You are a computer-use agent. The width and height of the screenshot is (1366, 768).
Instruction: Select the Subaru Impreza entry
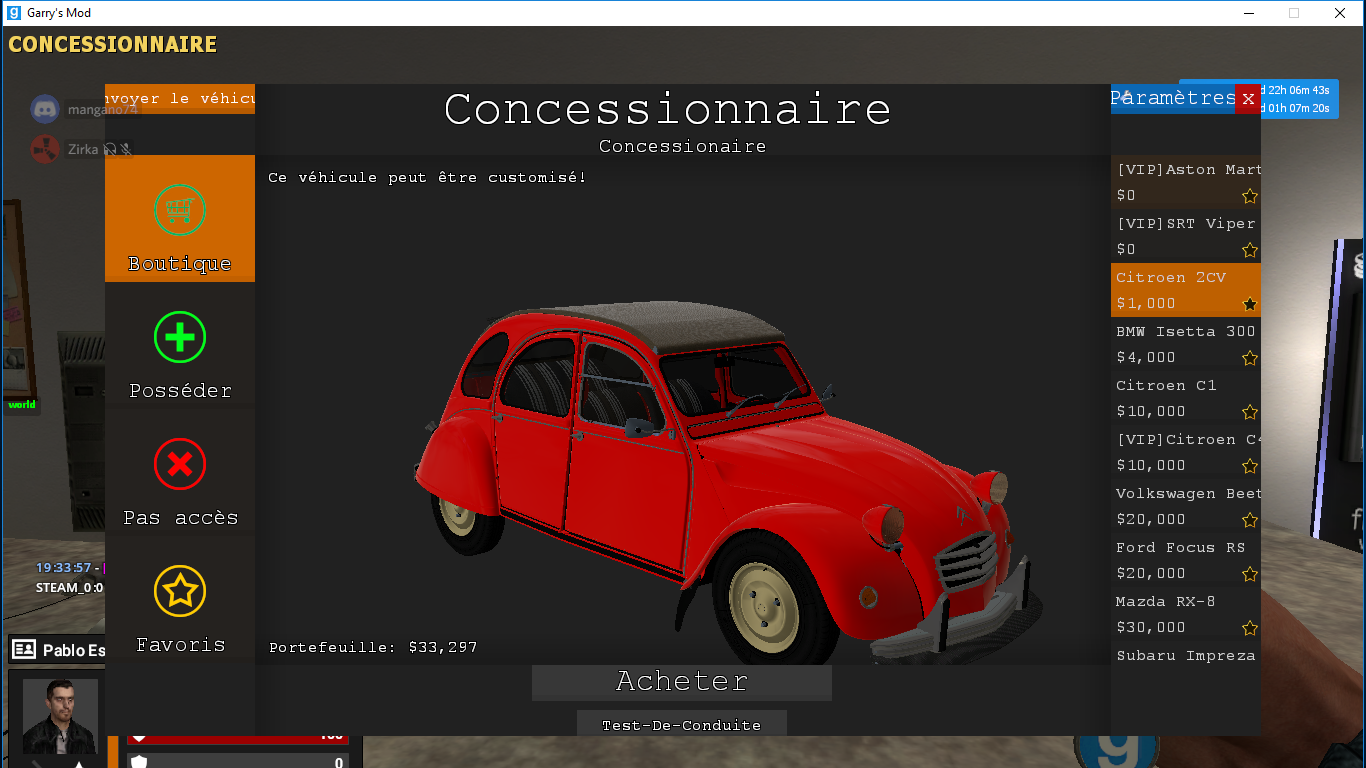pyautogui.click(x=1186, y=655)
